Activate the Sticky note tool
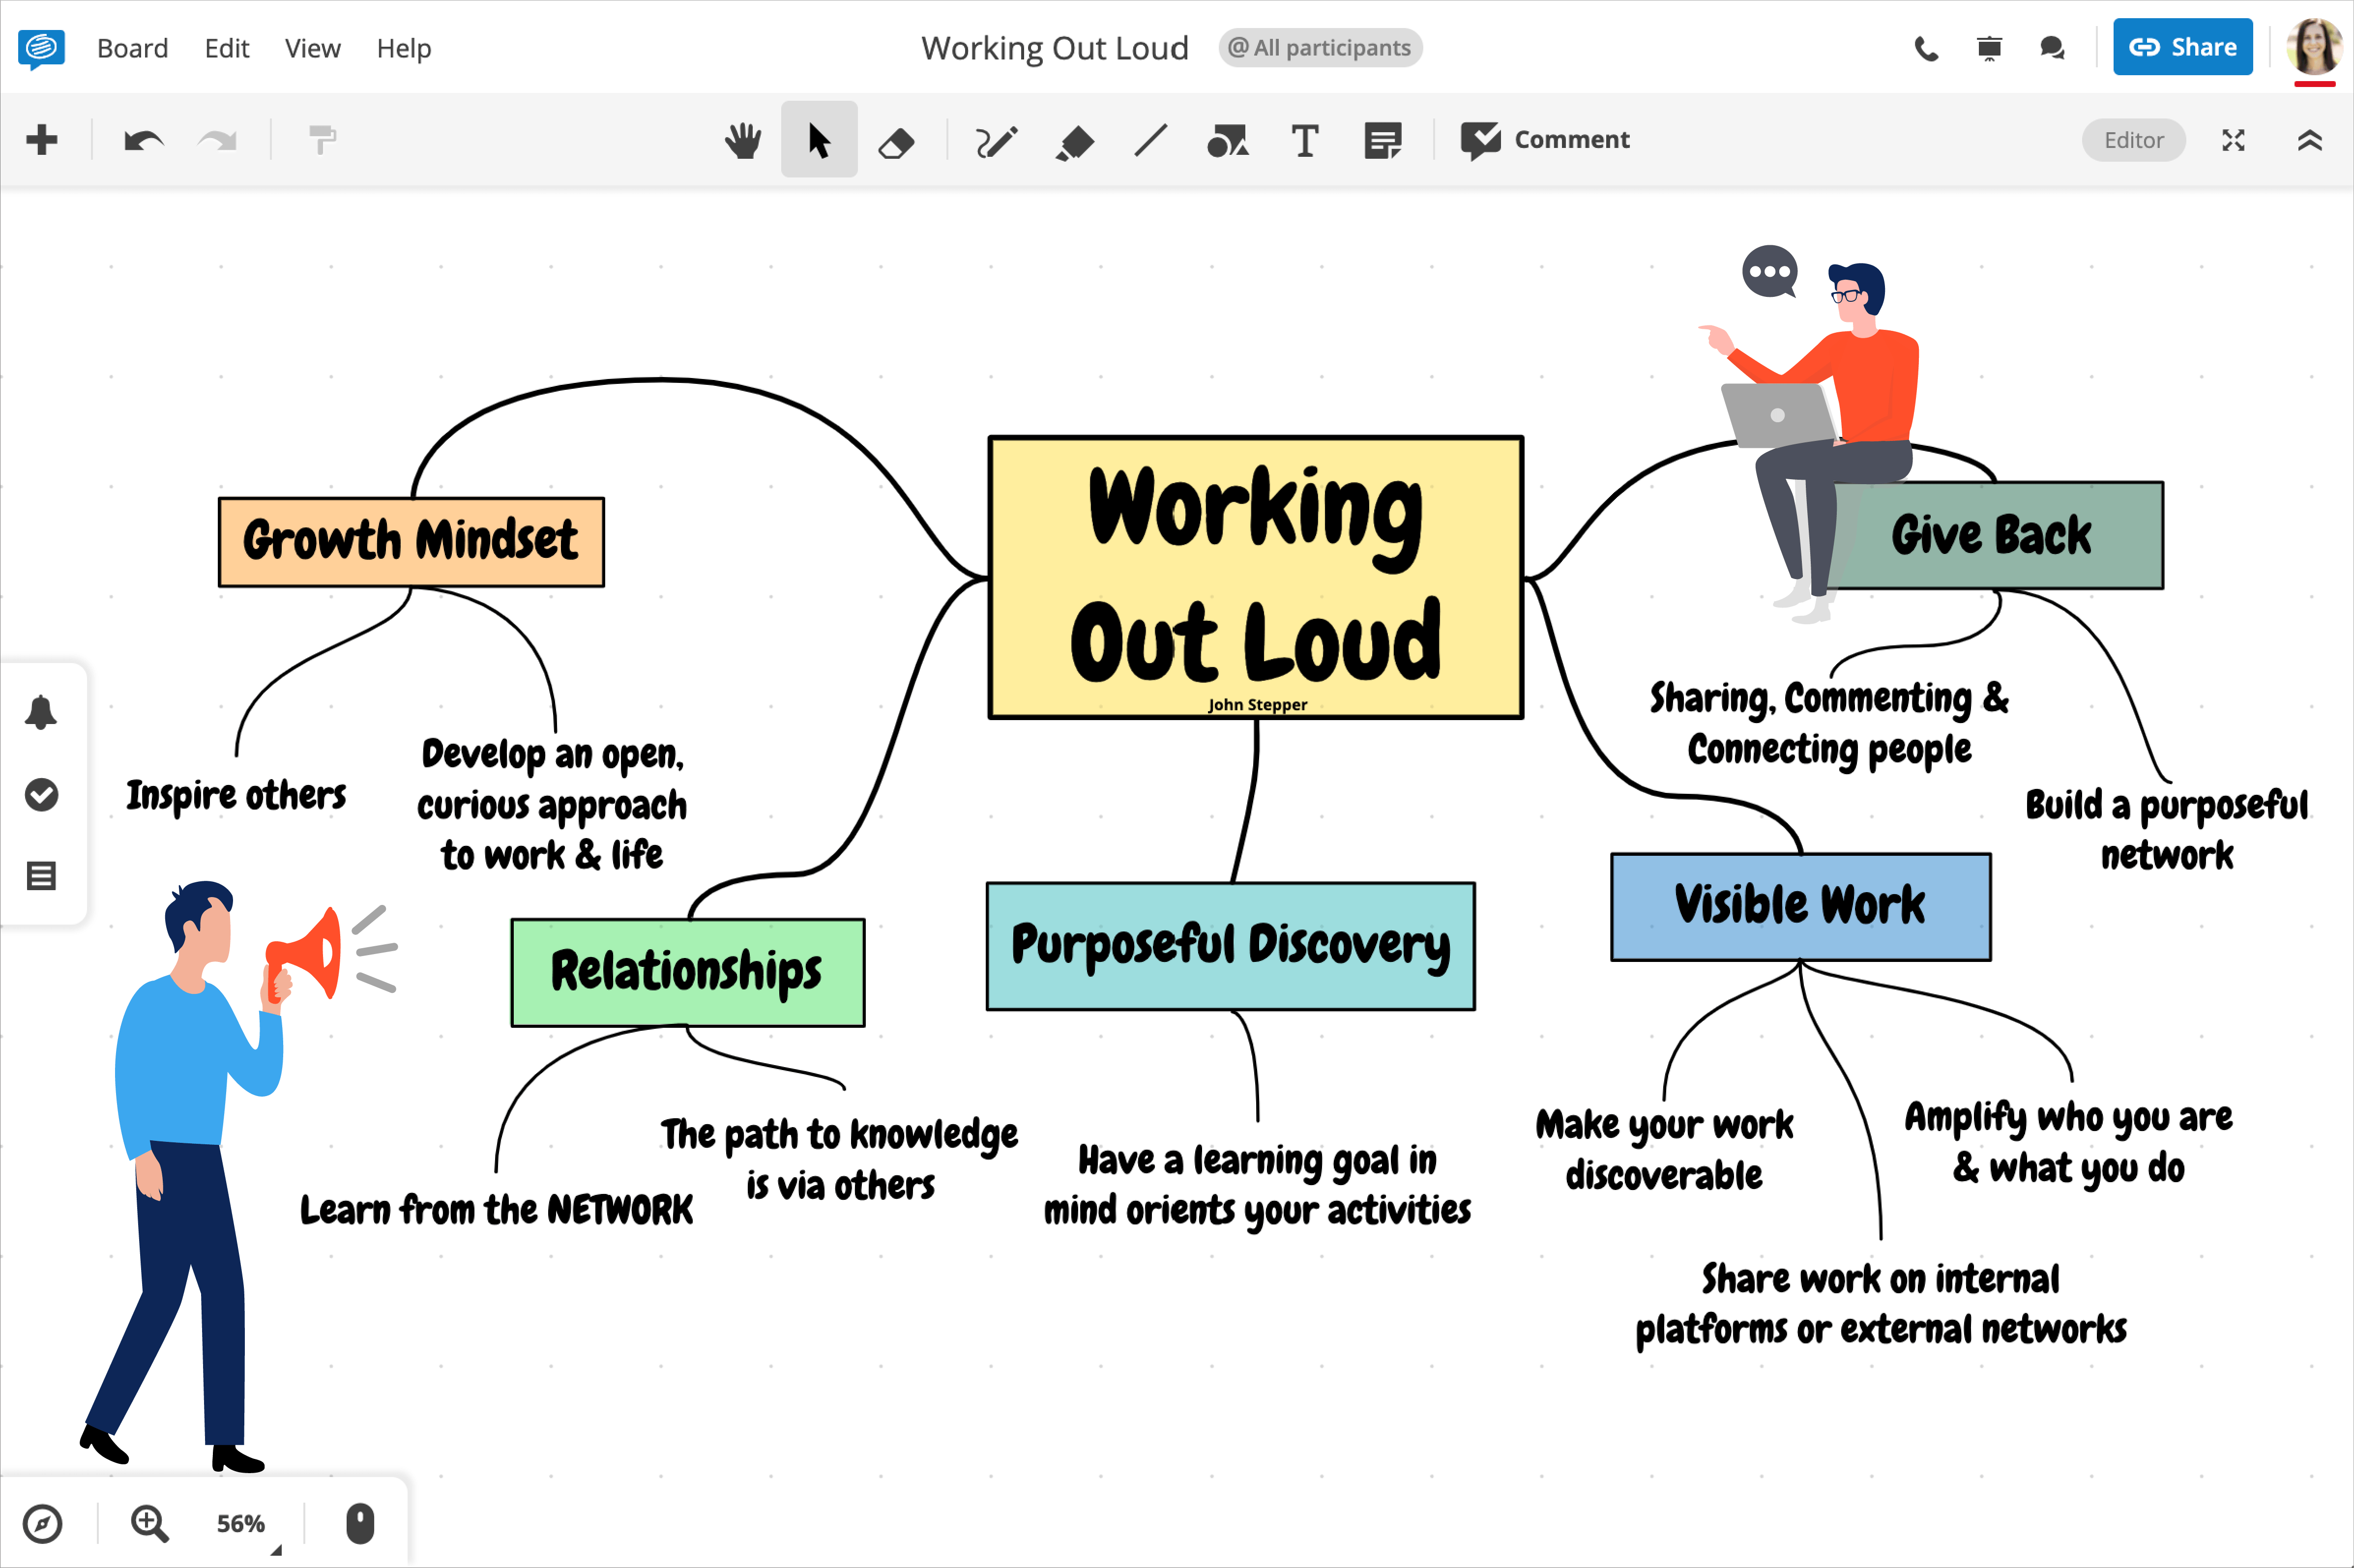Screen dimensions: 2354x1568 1382,140
